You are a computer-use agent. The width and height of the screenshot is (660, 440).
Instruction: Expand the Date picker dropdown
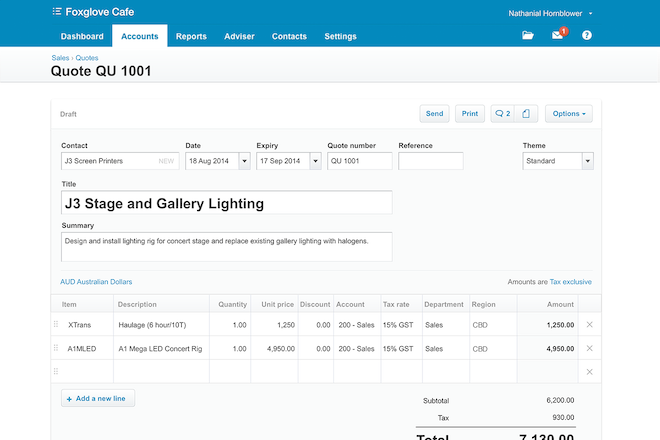(x=244, y=161)
